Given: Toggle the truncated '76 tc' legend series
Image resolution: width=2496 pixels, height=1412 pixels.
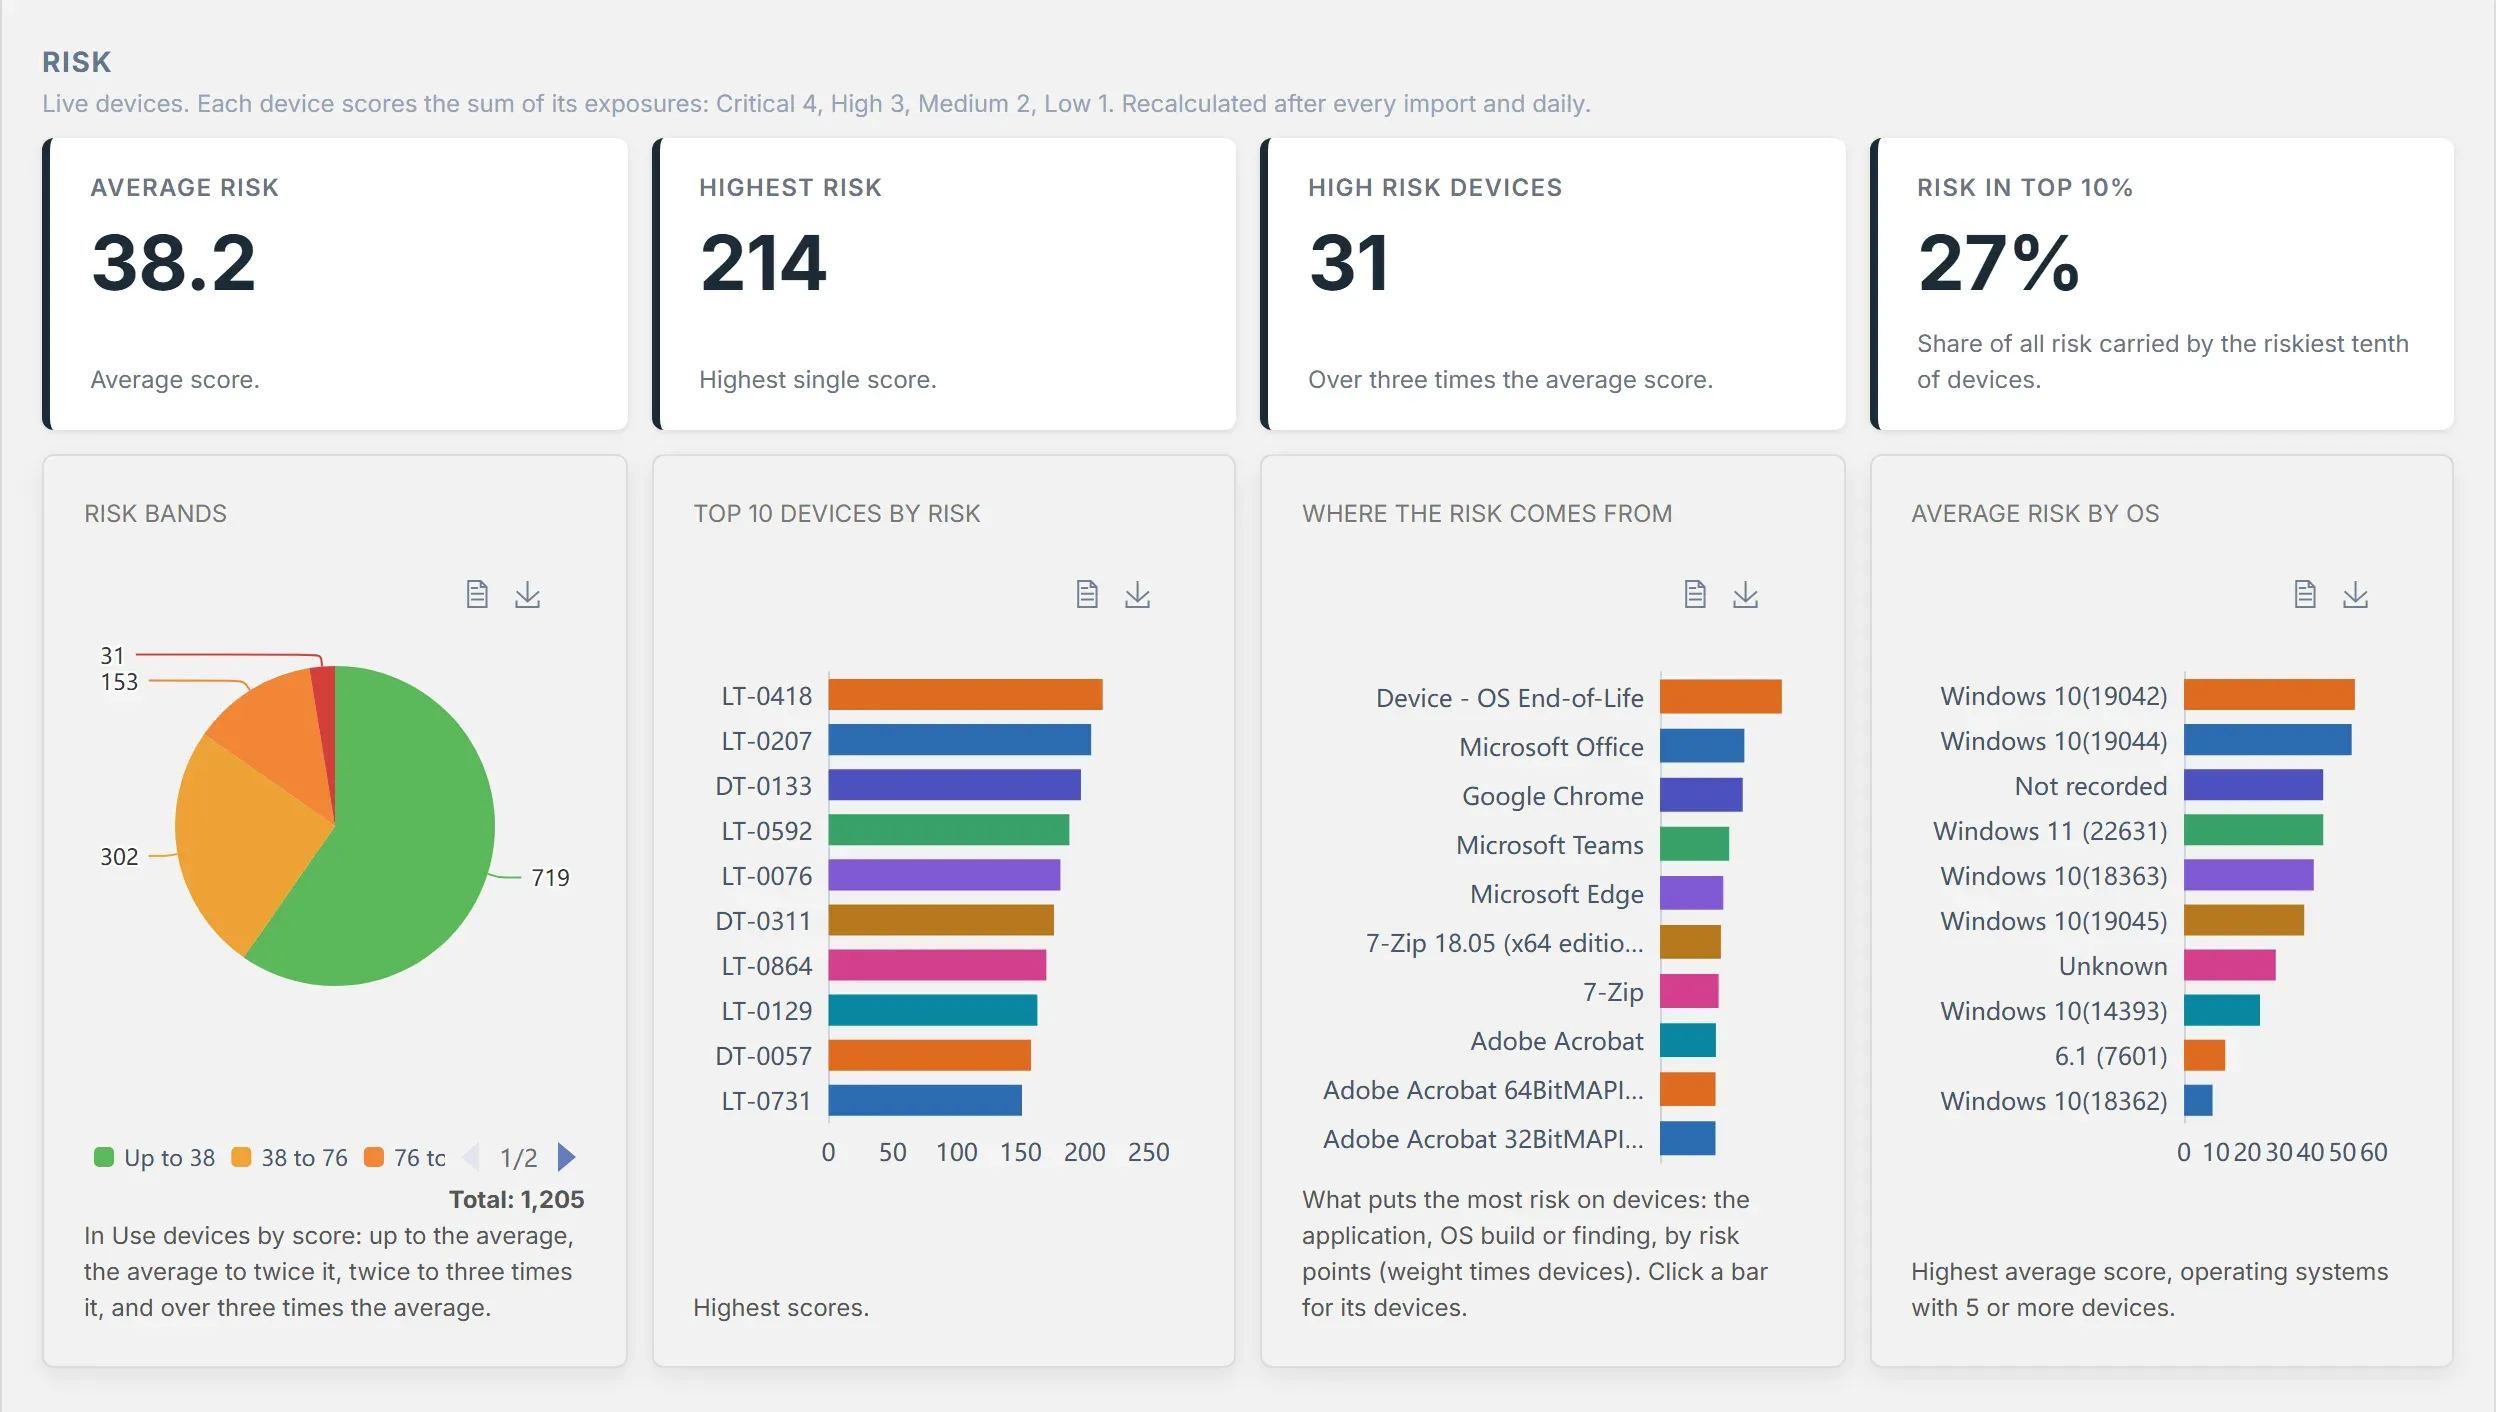Looking at the screenshot, I should coord(405,1157).
